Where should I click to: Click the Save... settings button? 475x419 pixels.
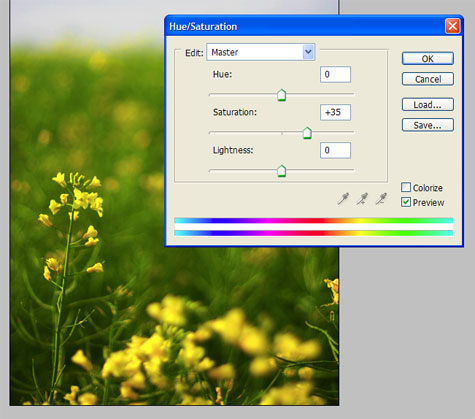(x=428, y=125)
